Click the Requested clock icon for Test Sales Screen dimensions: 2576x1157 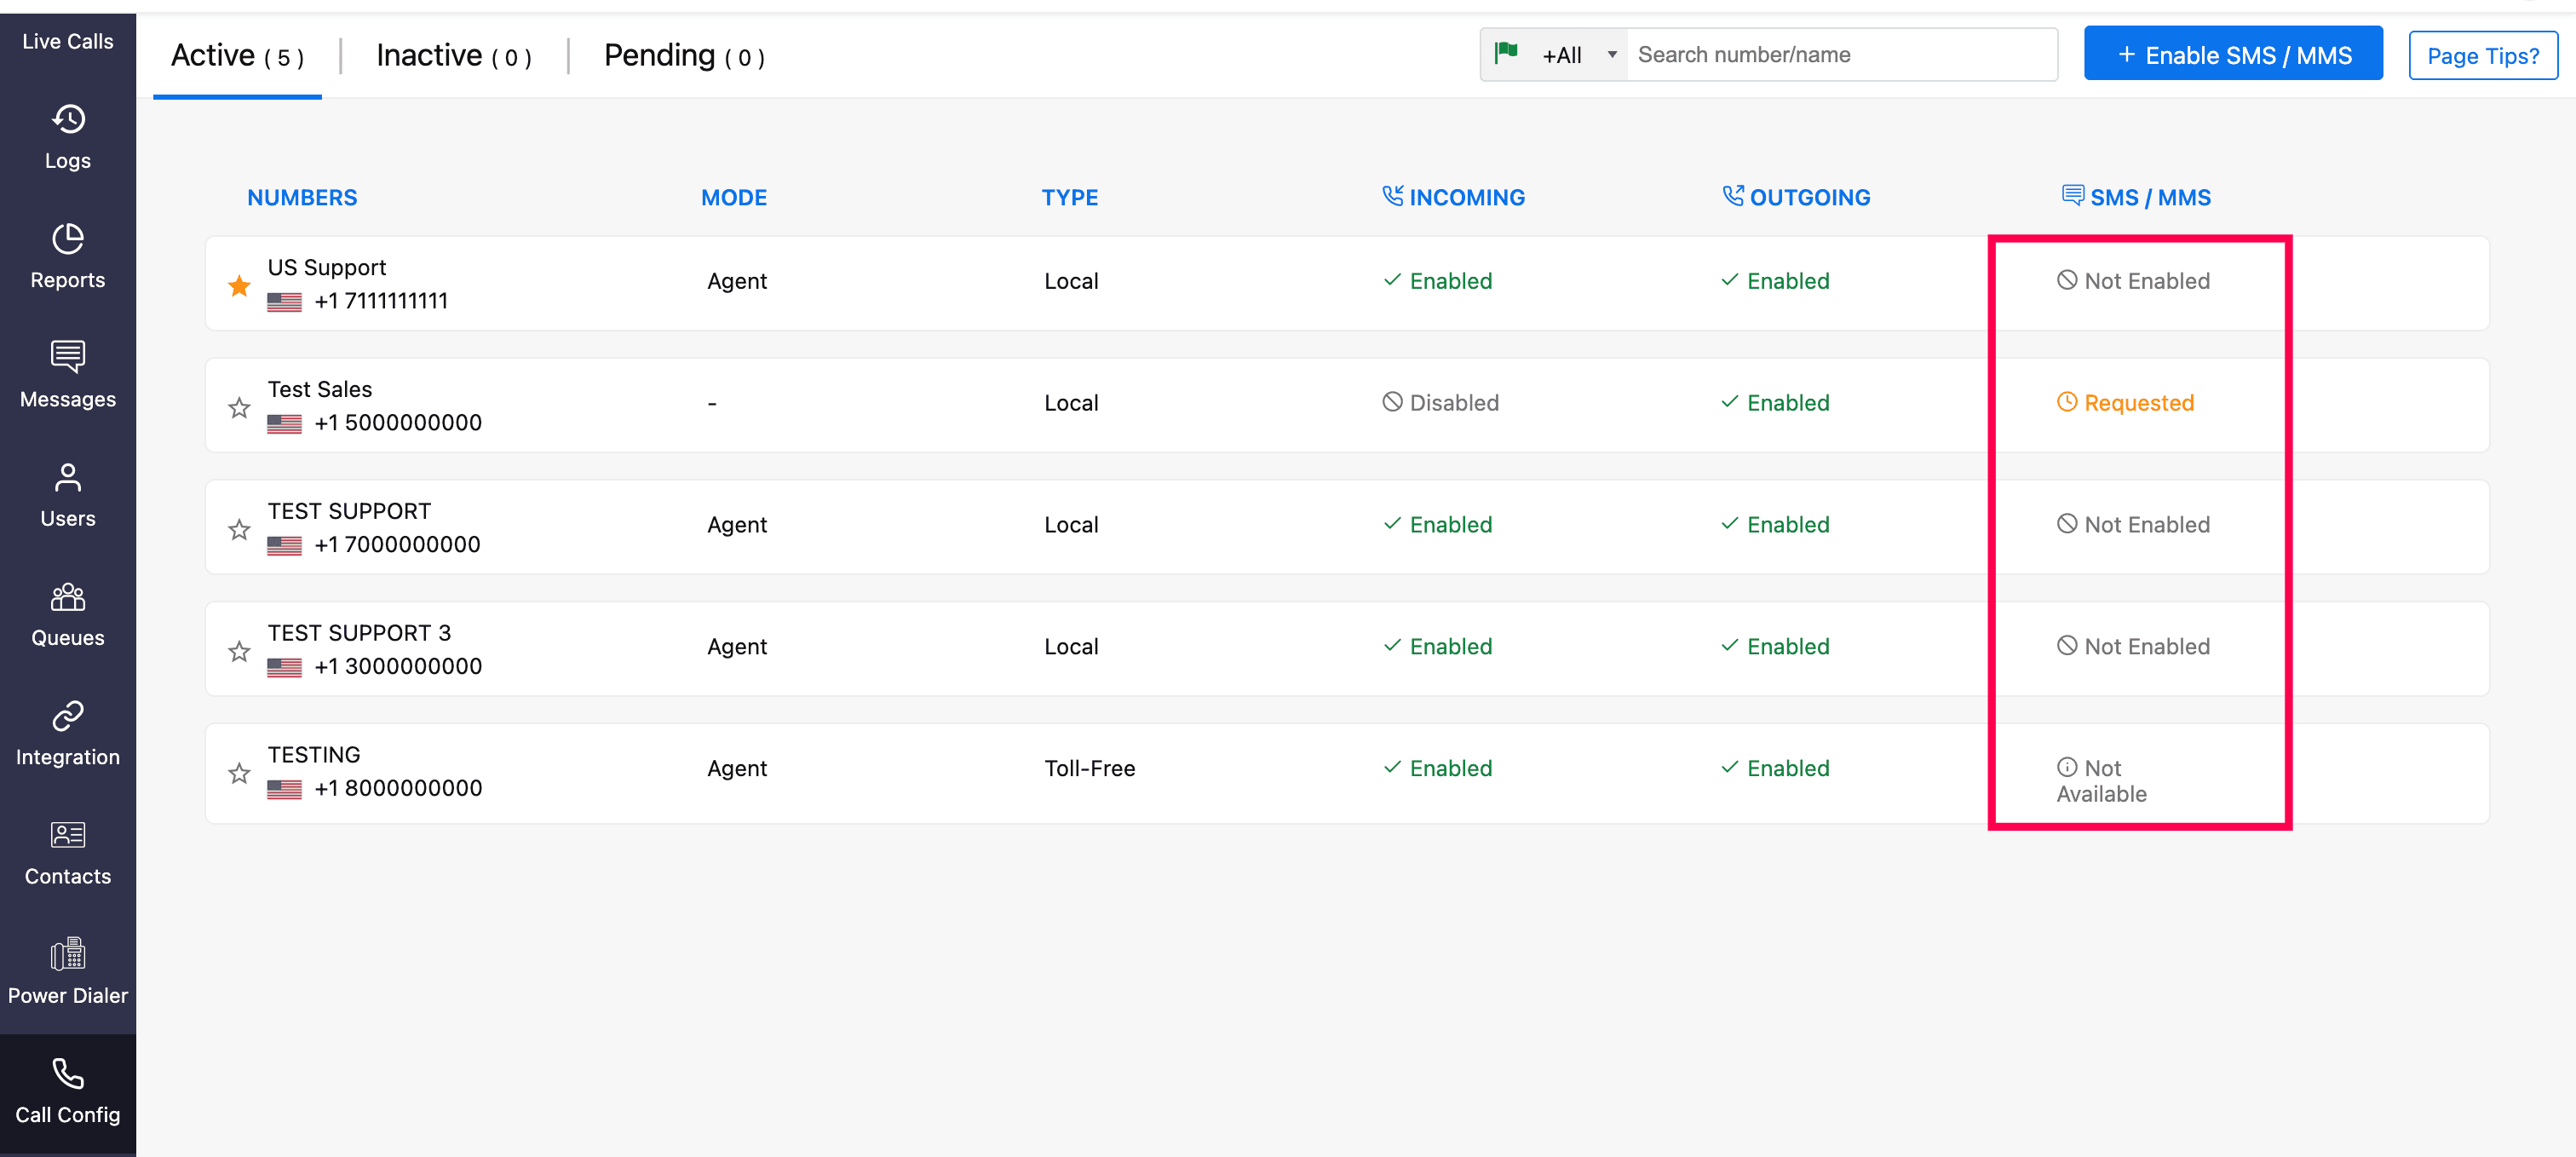[2067, 402]
